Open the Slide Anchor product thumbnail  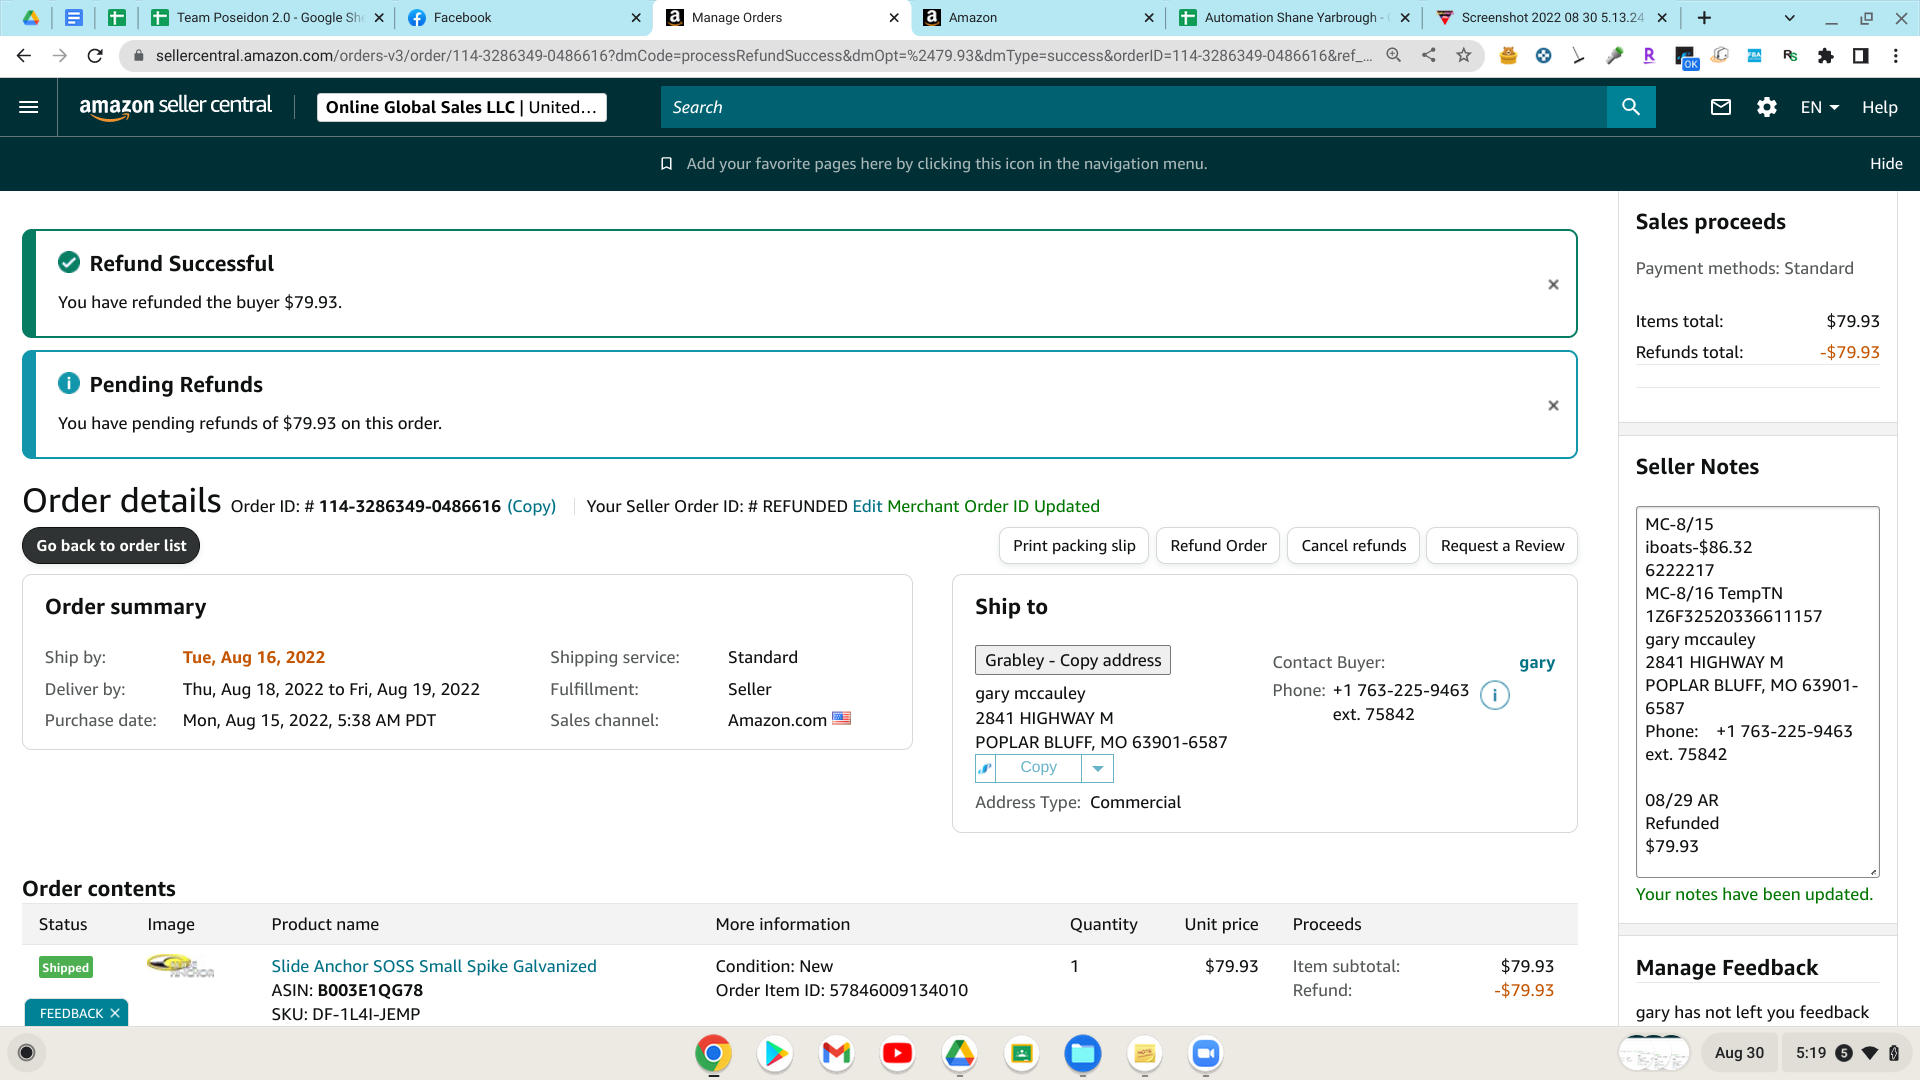(180, 966)
